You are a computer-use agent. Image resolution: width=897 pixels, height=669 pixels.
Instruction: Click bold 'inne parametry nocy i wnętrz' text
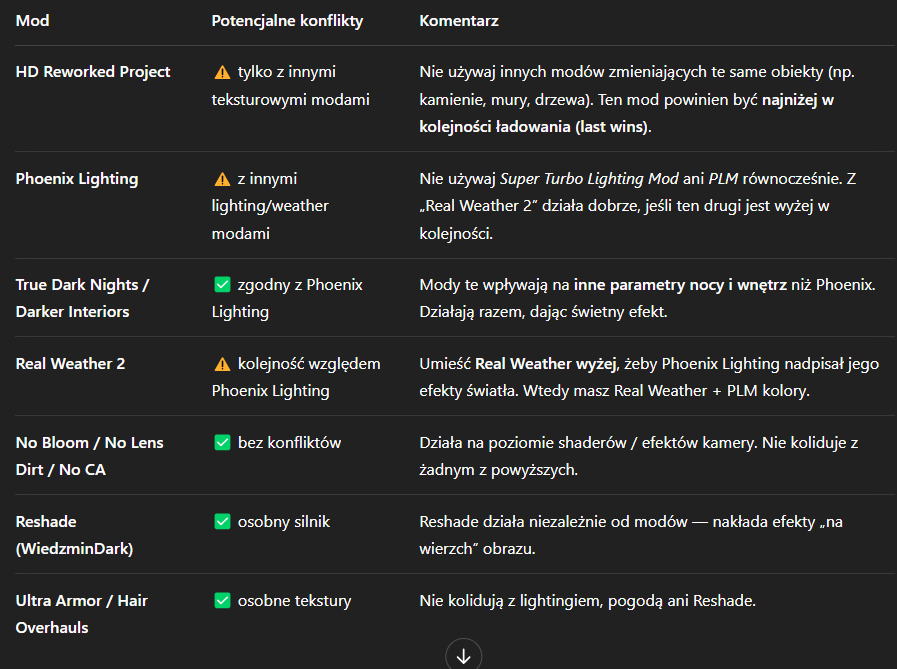tap(680, 284)
